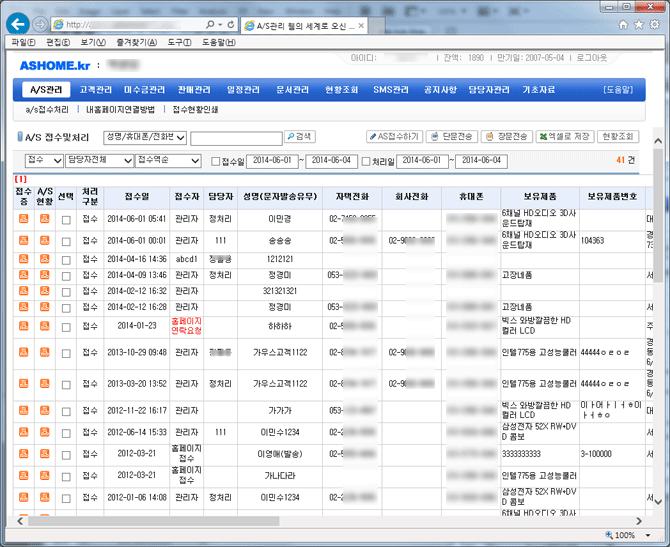Open receipt icon for 2014-02-12 16:32 row
This screenshot has height=547, width=670.
click(x=24, y=291)
